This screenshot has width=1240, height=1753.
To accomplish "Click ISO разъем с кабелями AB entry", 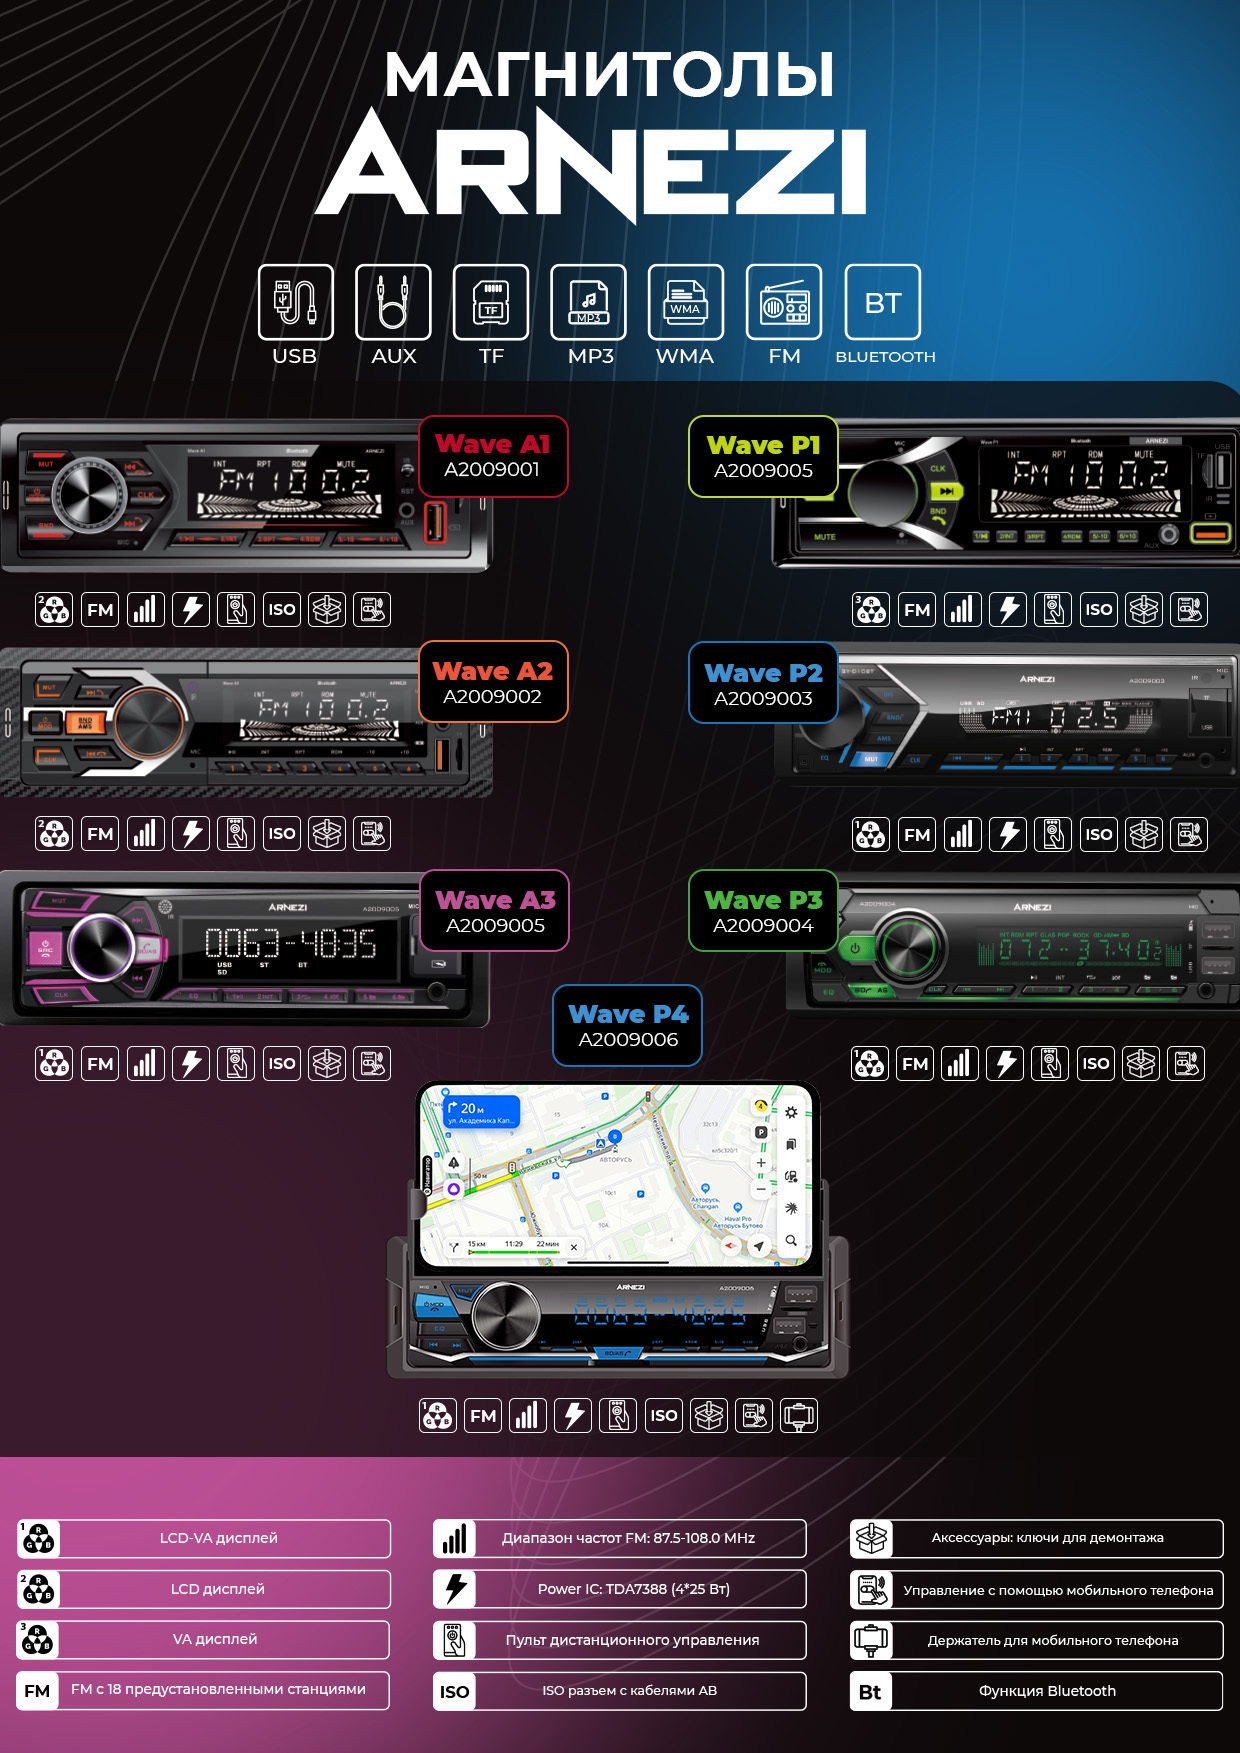I will [x=620, y=1691].
